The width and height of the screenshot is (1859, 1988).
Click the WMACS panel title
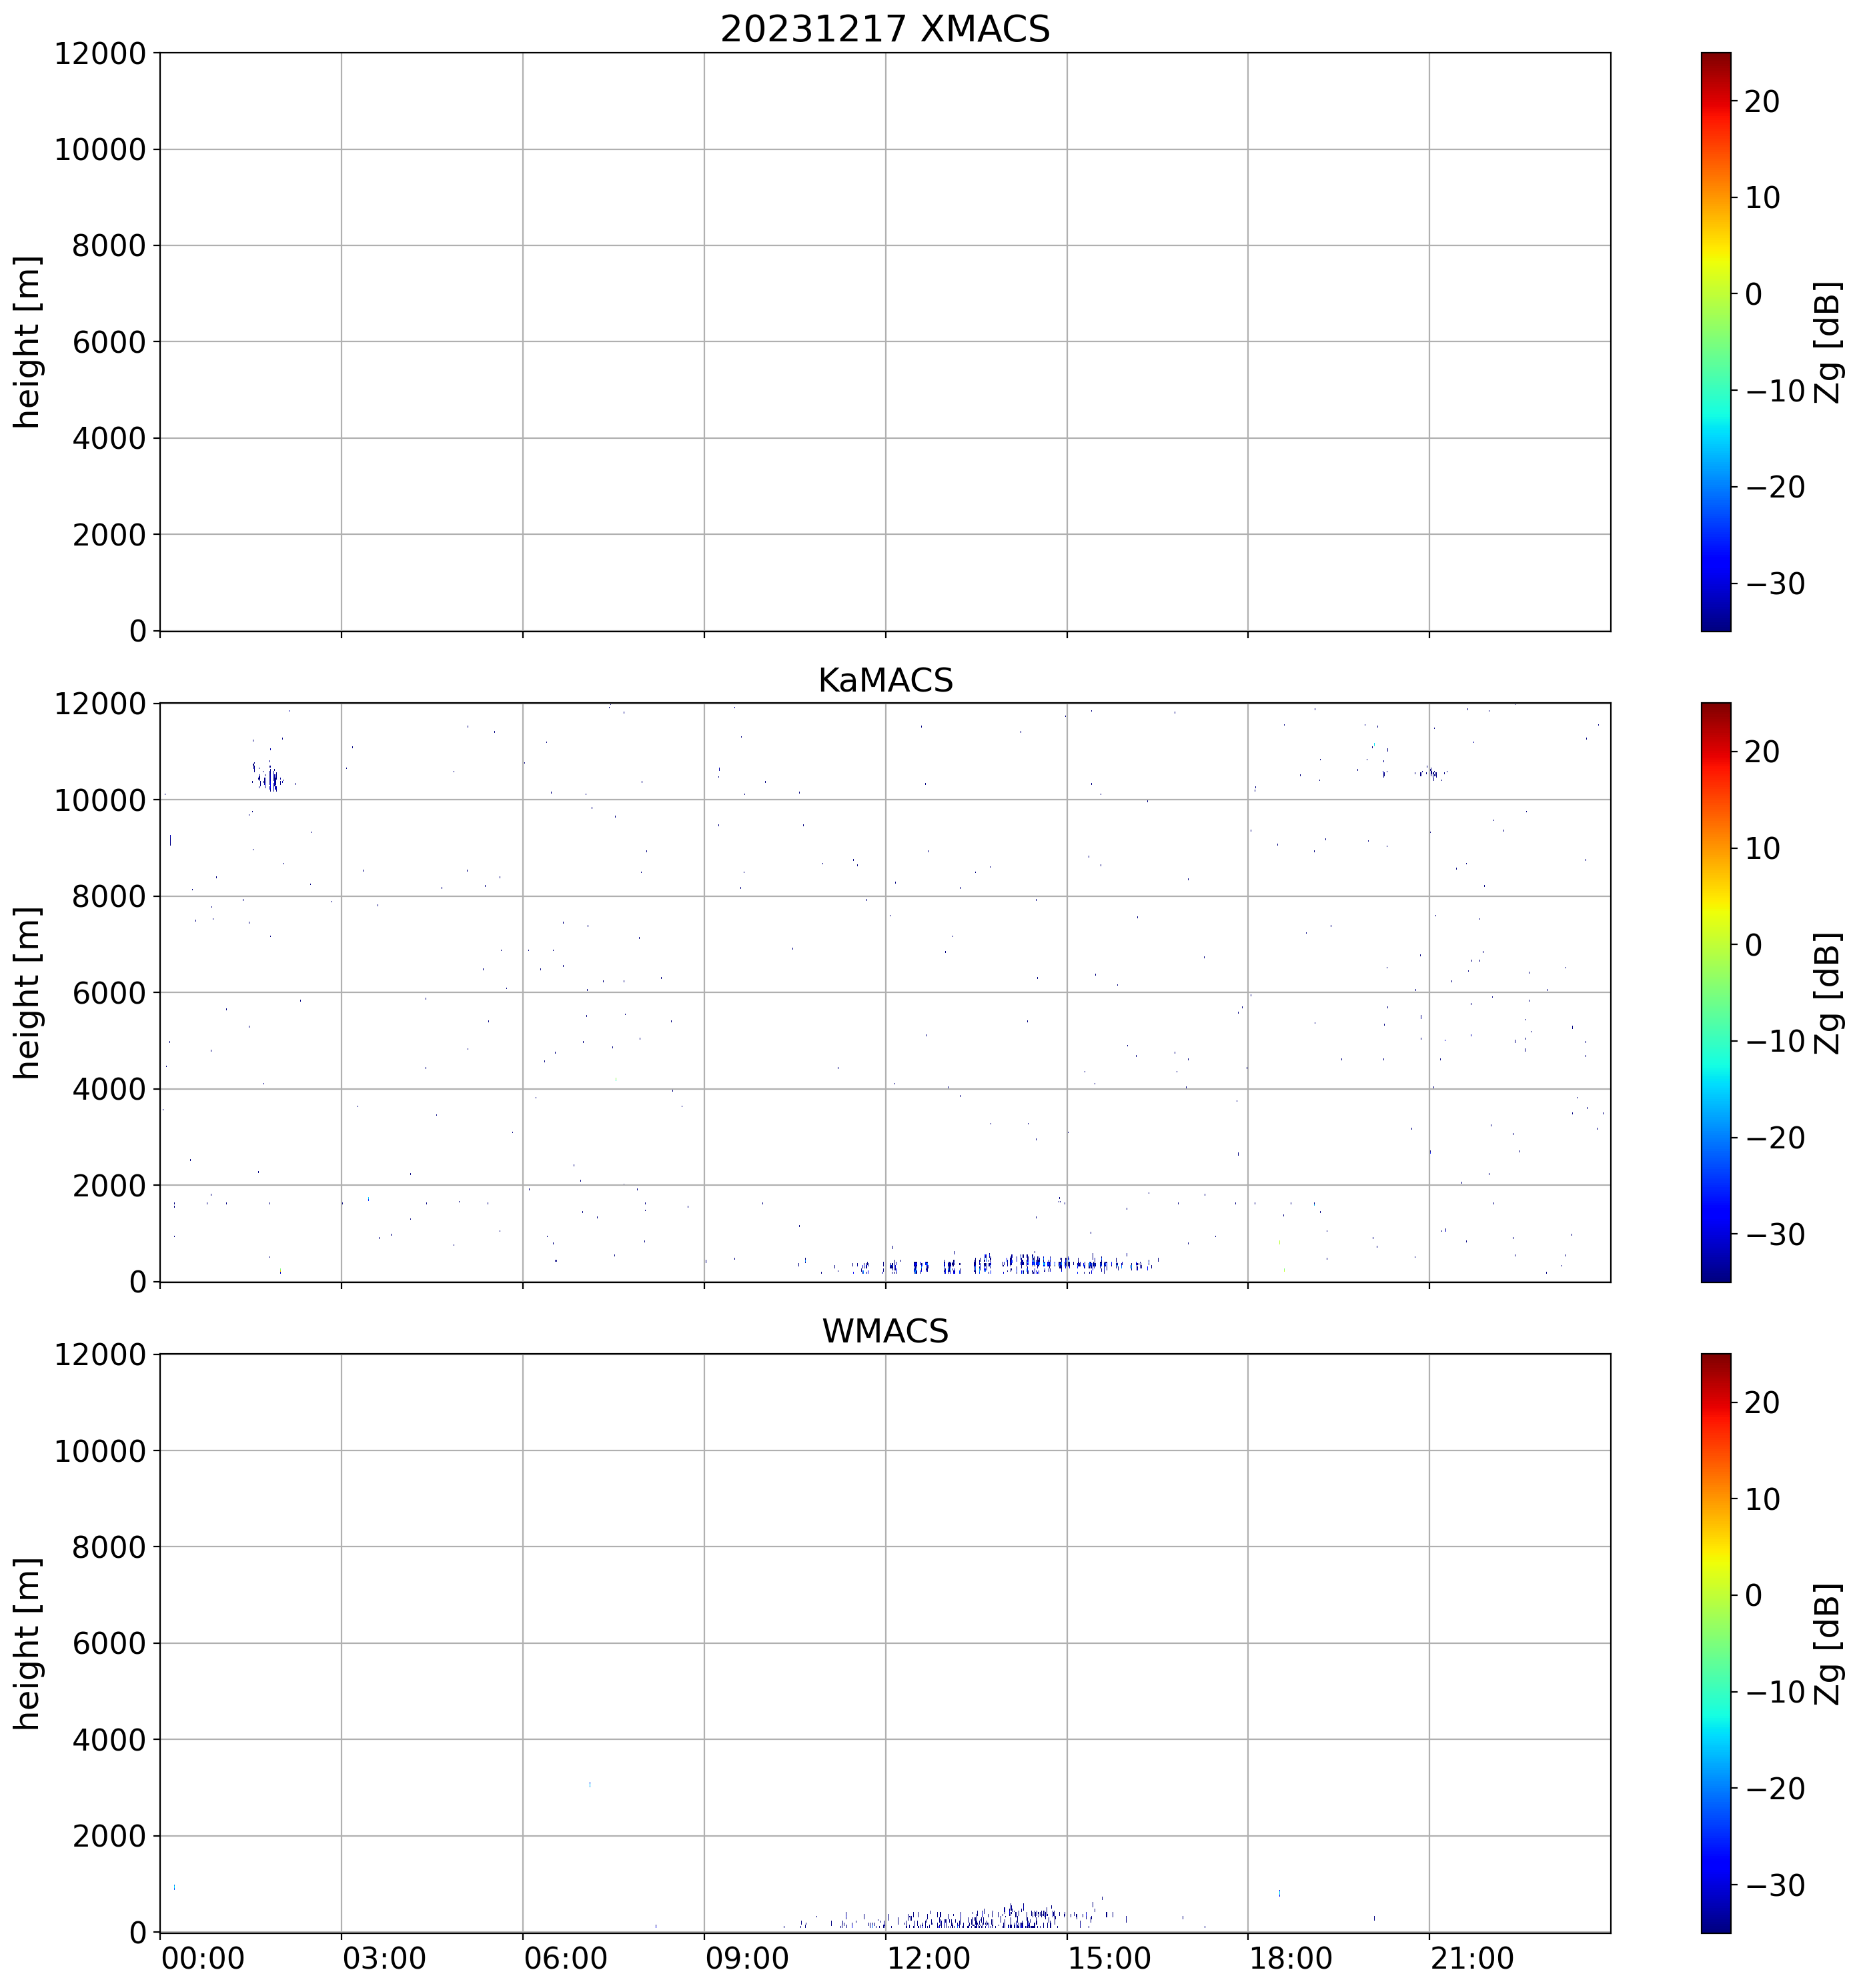pyautogui.click(x=884, y=1331)
